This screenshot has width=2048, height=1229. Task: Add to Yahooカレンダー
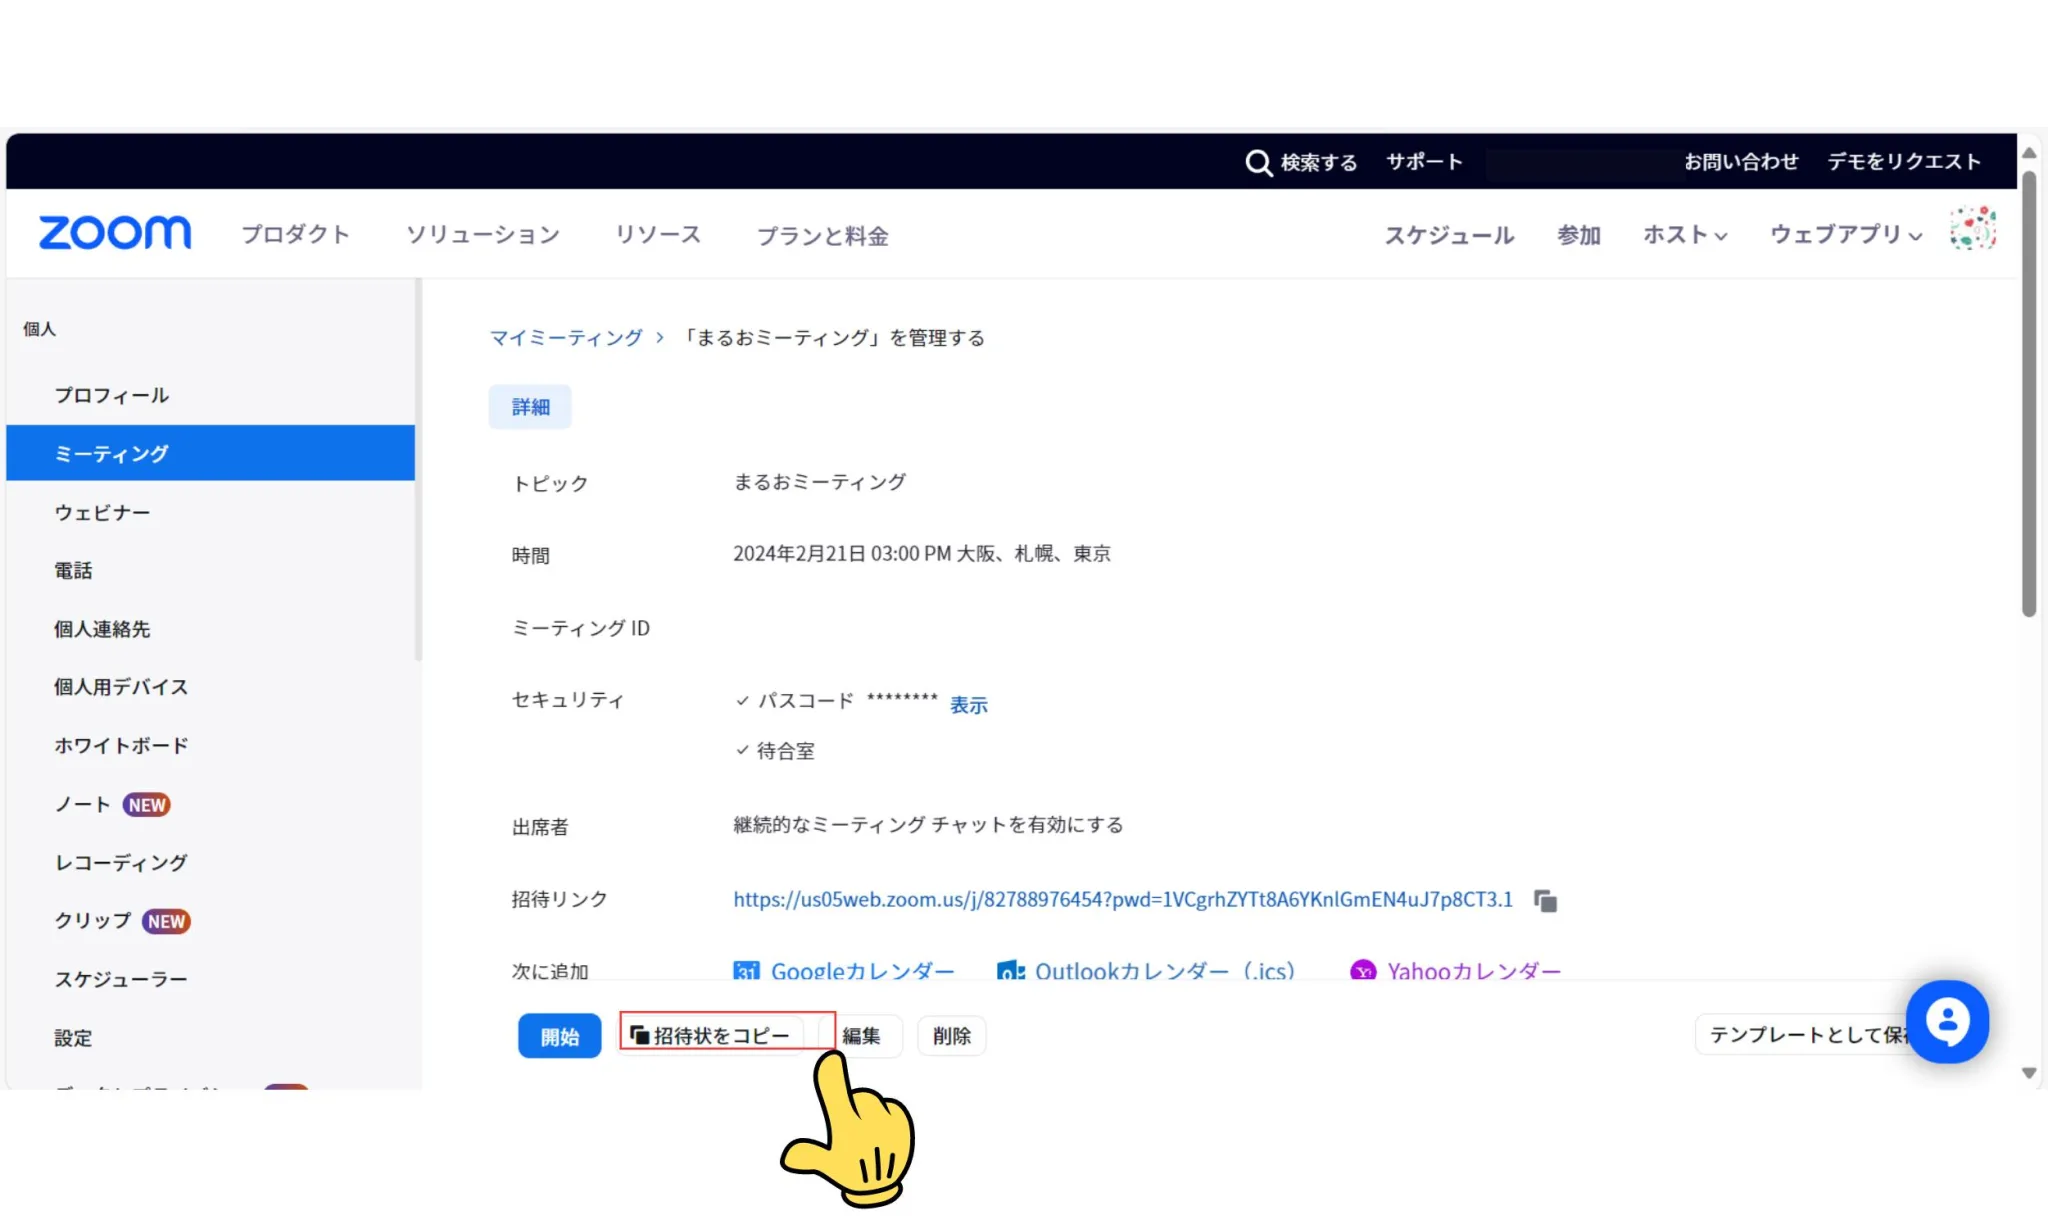coord(1474,970)
